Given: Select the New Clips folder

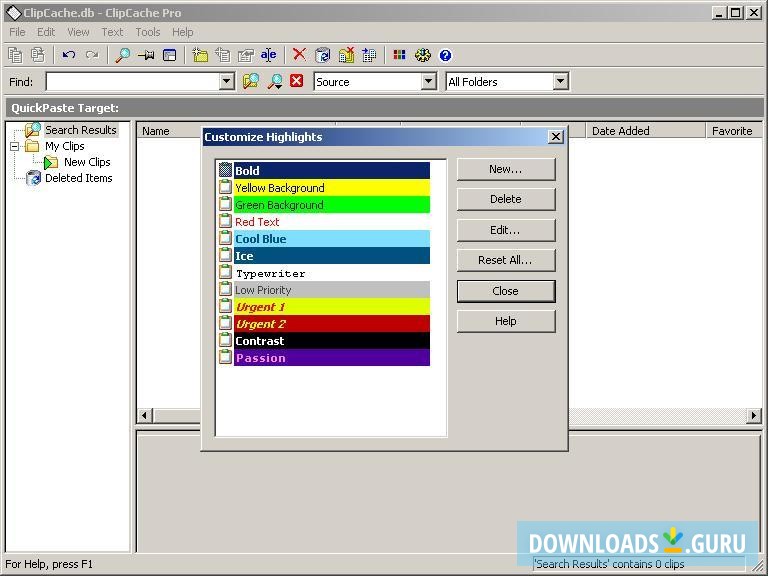Looking at the screenshot, I should pos(87,162).
